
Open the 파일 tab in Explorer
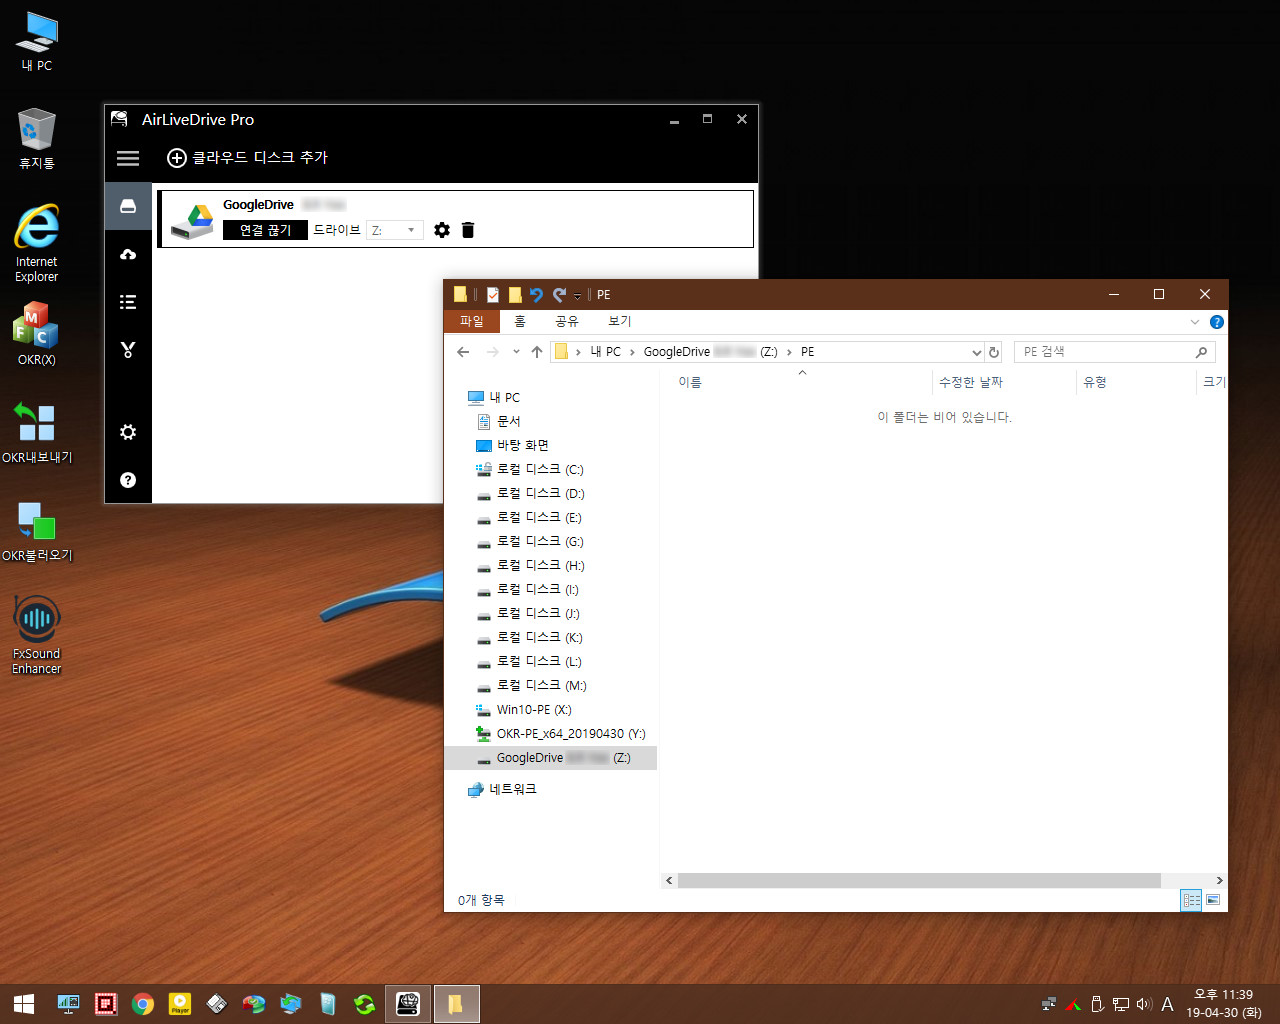tap(471, 321)
